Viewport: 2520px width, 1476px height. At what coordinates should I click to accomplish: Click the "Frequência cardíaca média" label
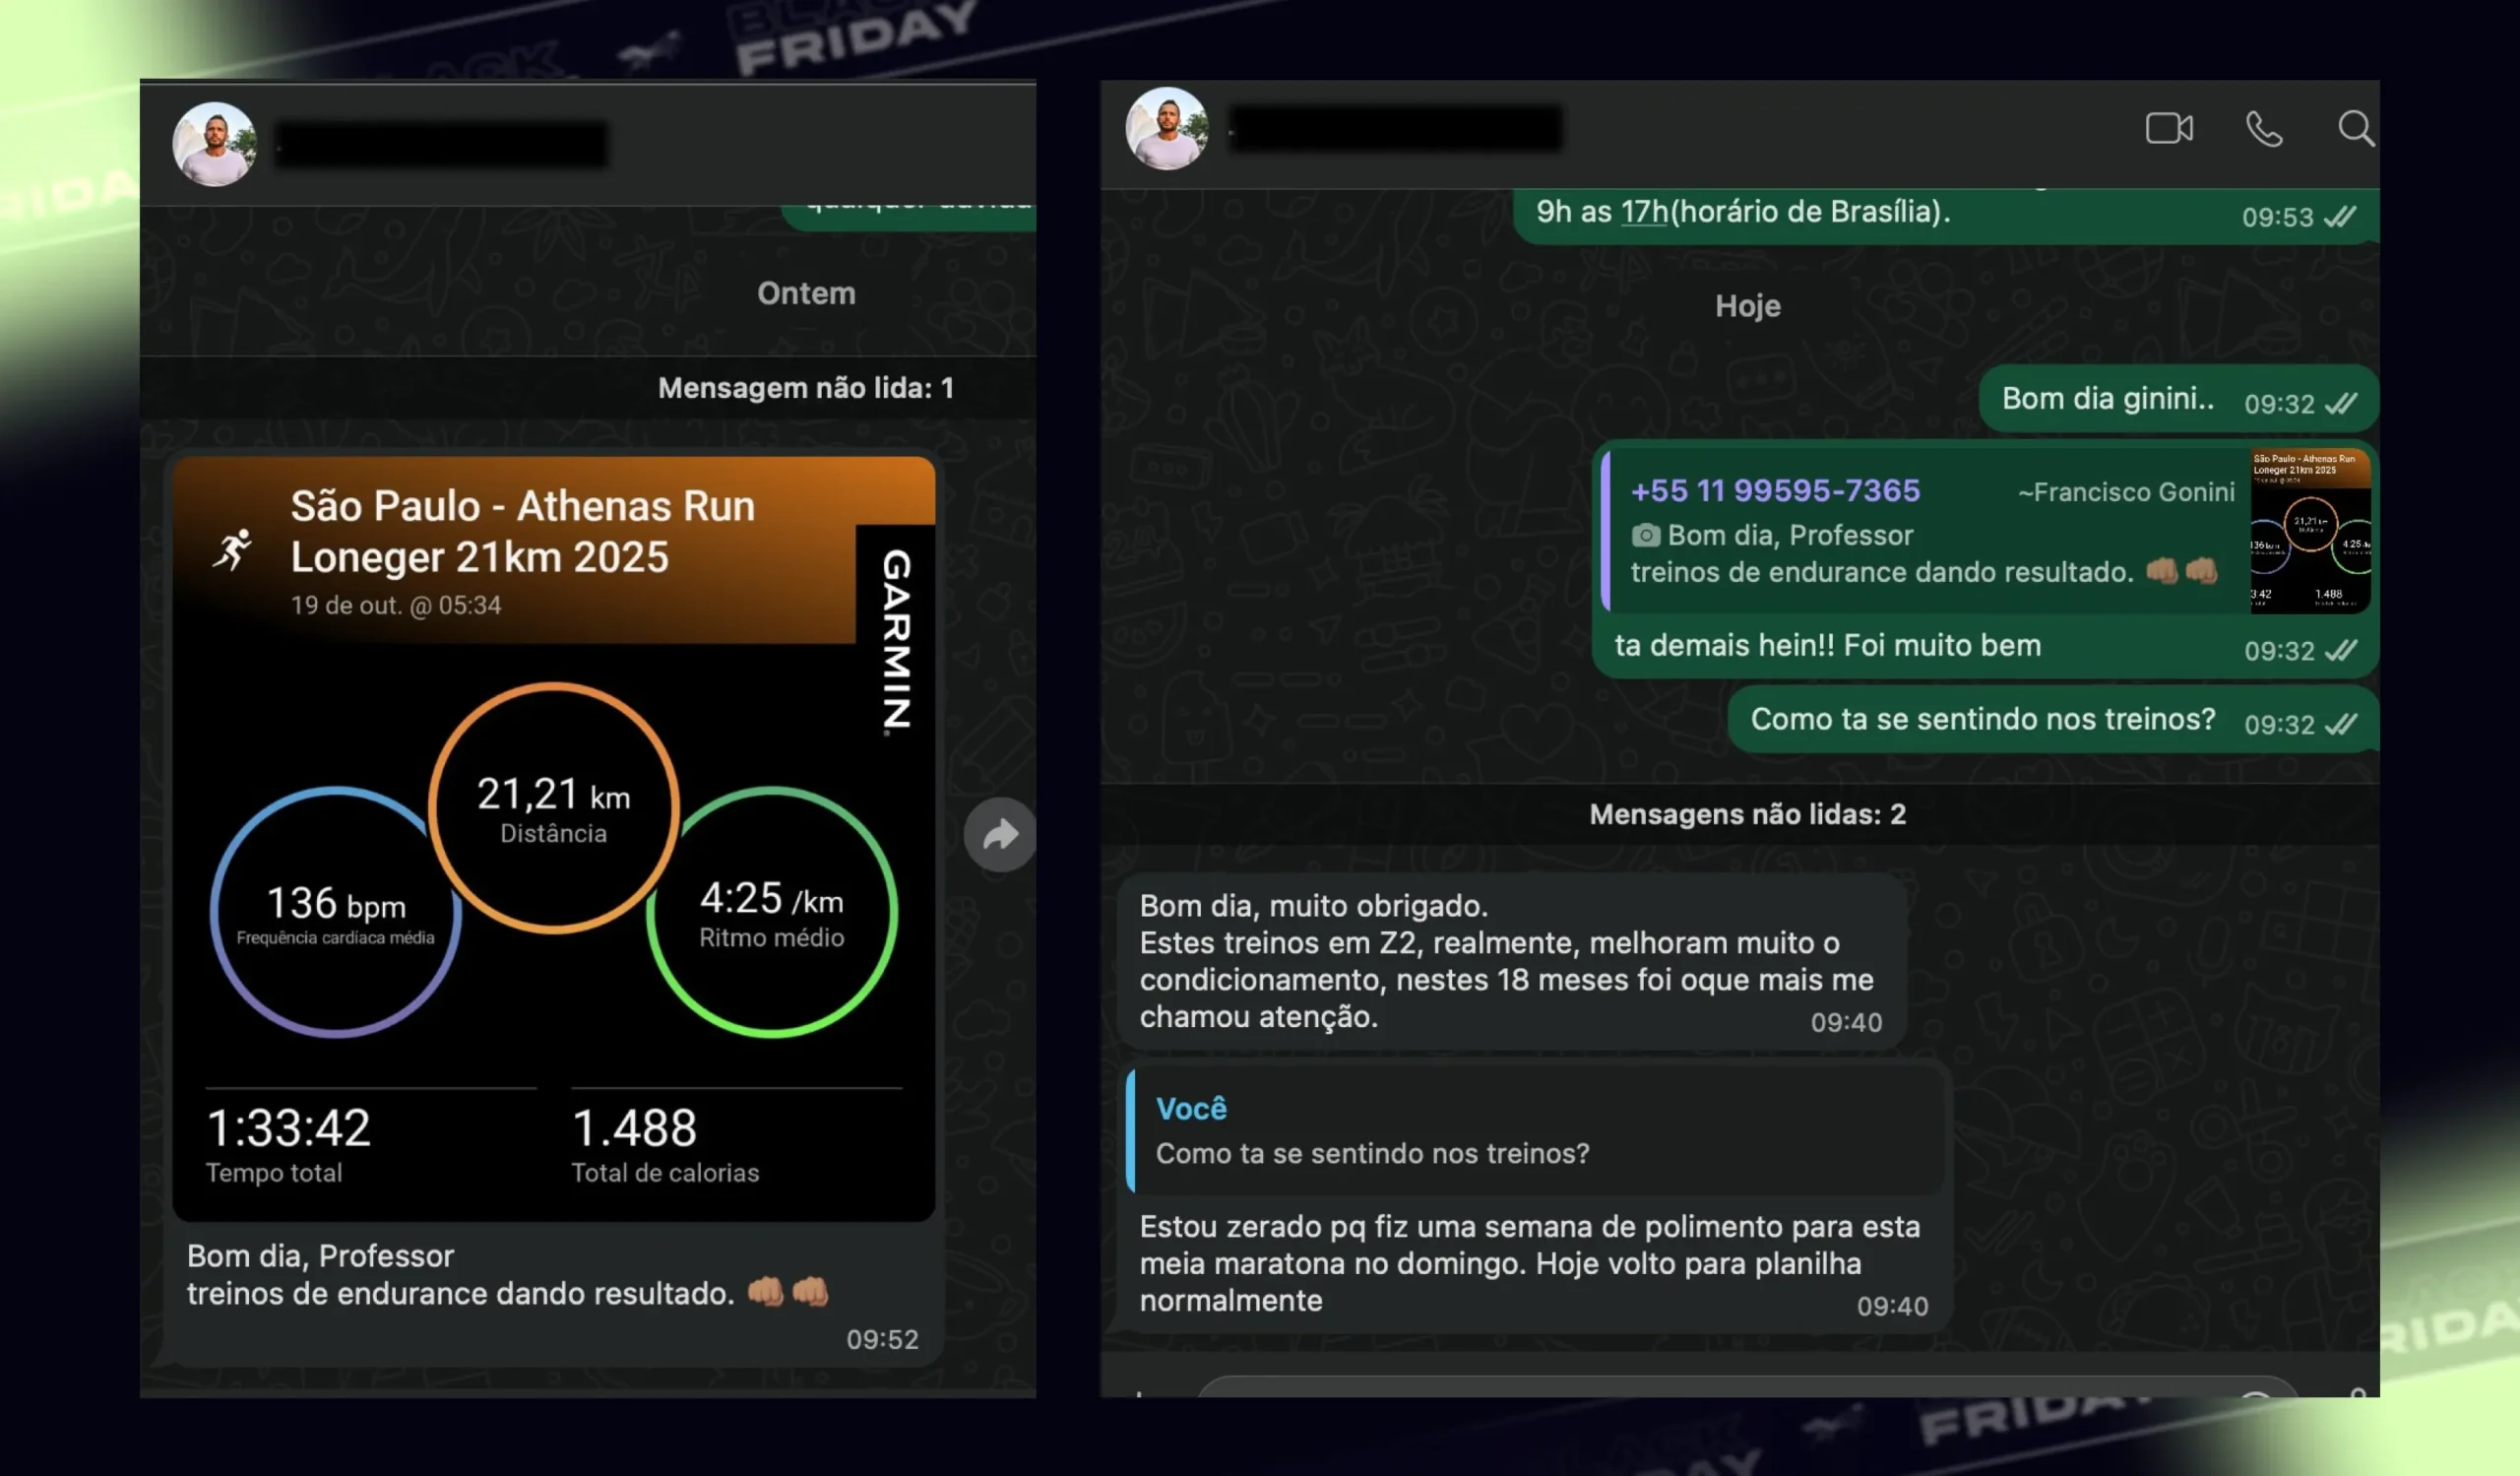pyautogui.click(x=335, y=938)
